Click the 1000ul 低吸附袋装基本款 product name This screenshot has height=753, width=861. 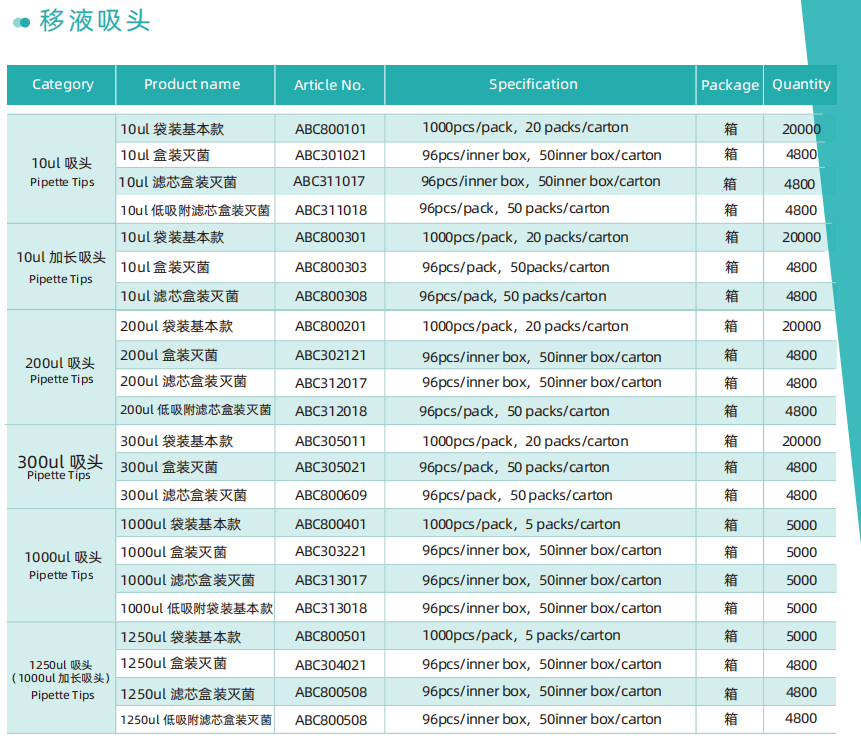pyautogui.click(x=196, y=608)
